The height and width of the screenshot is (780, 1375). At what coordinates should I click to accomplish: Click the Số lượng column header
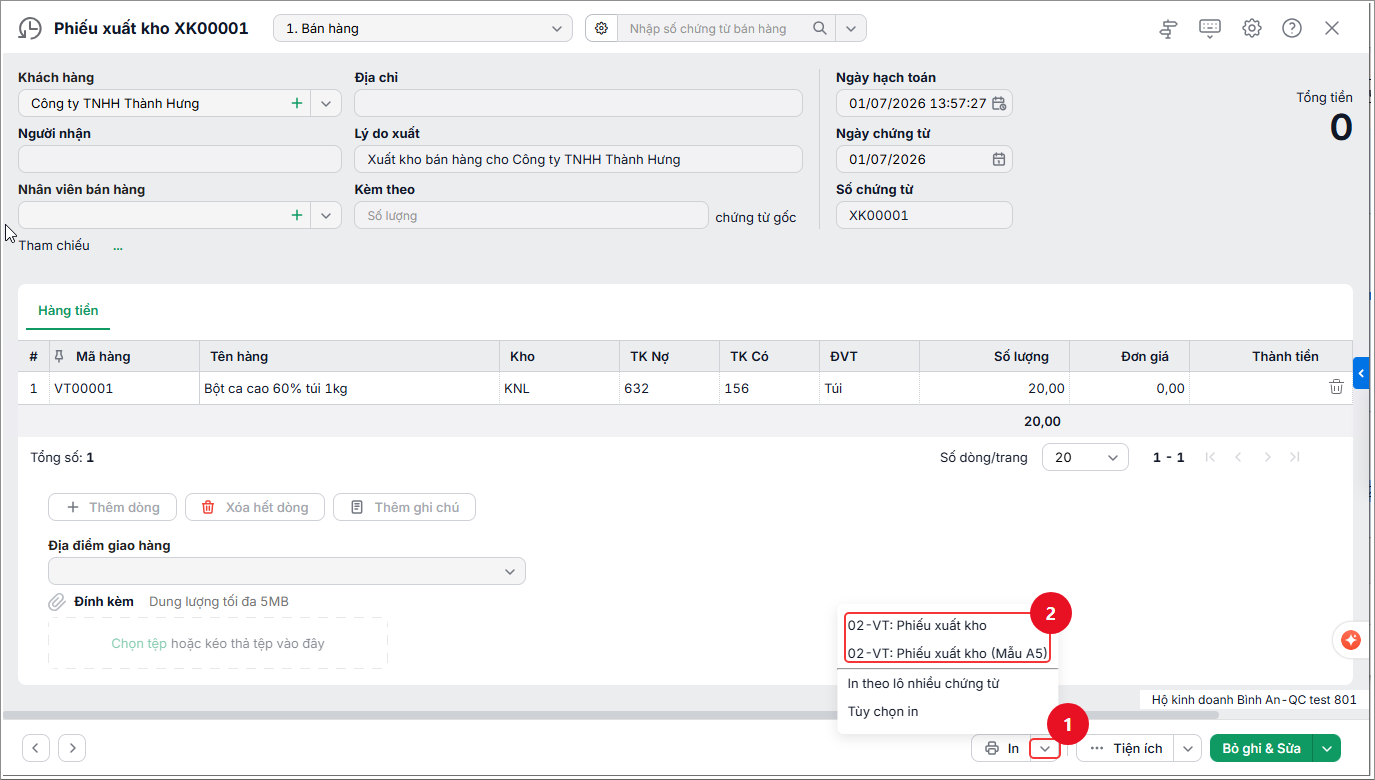(x=994, y=356)
